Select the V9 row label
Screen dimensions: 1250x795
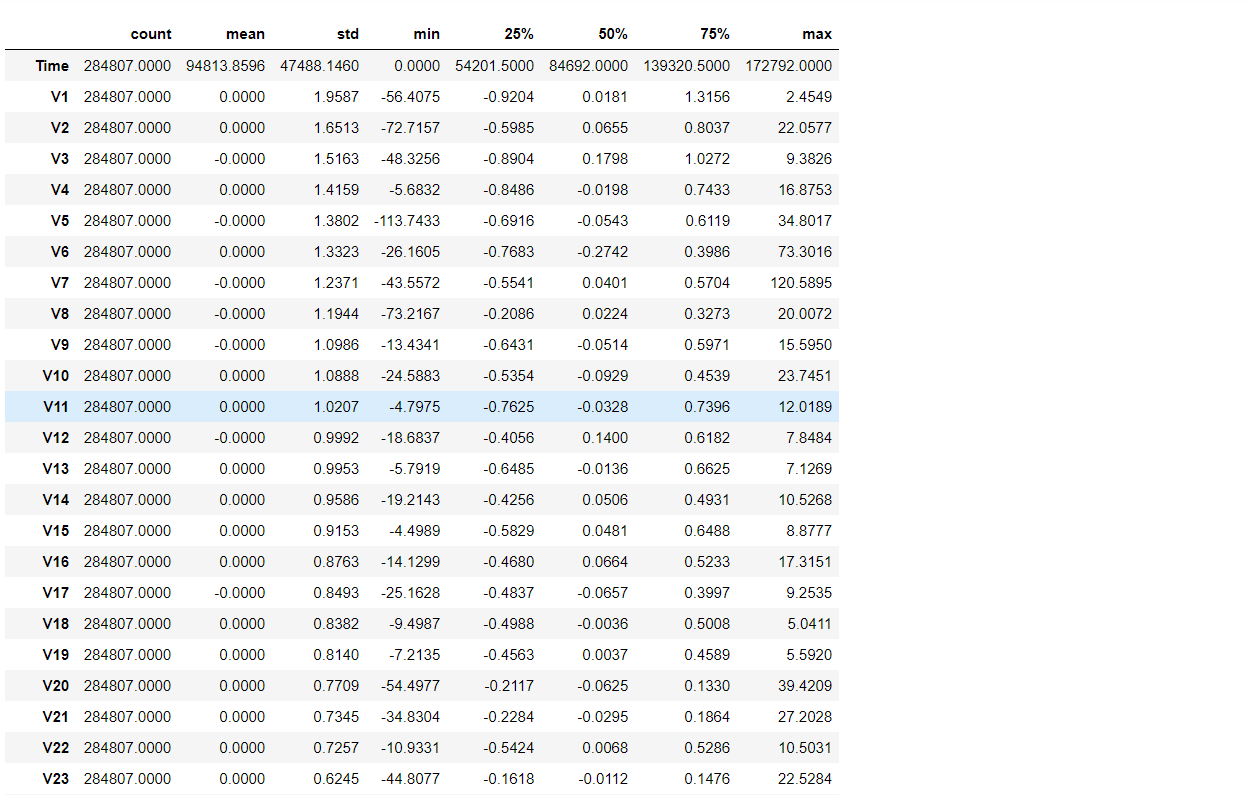click(x=60, y=345)
